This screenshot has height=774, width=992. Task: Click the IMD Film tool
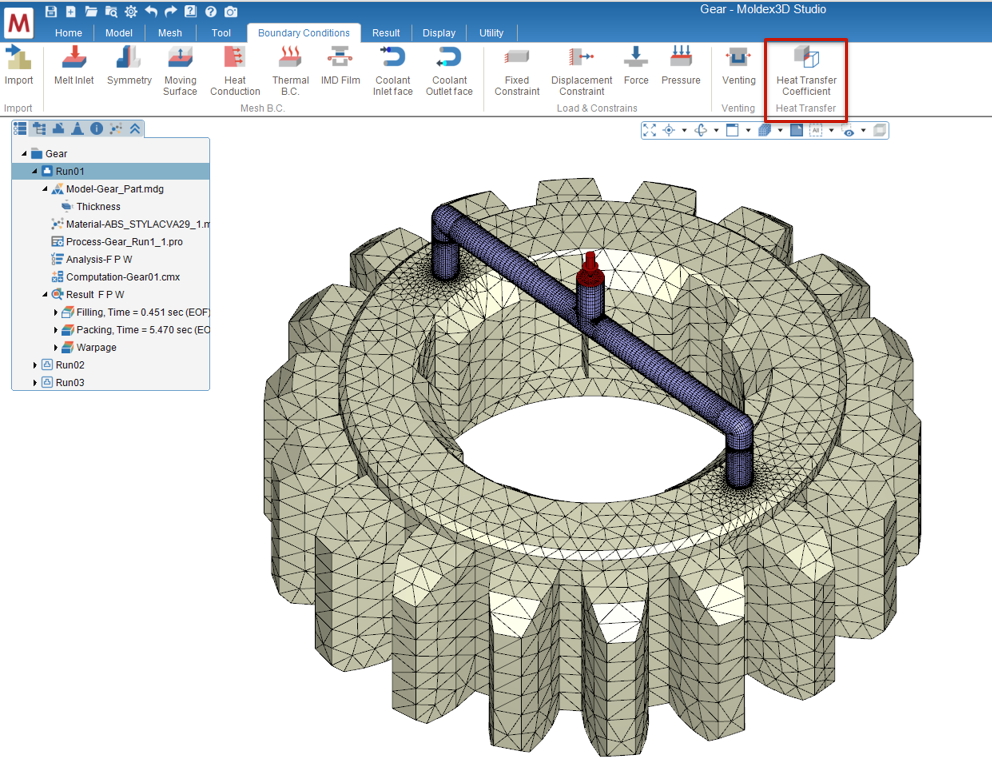click(x=340, y=66)
